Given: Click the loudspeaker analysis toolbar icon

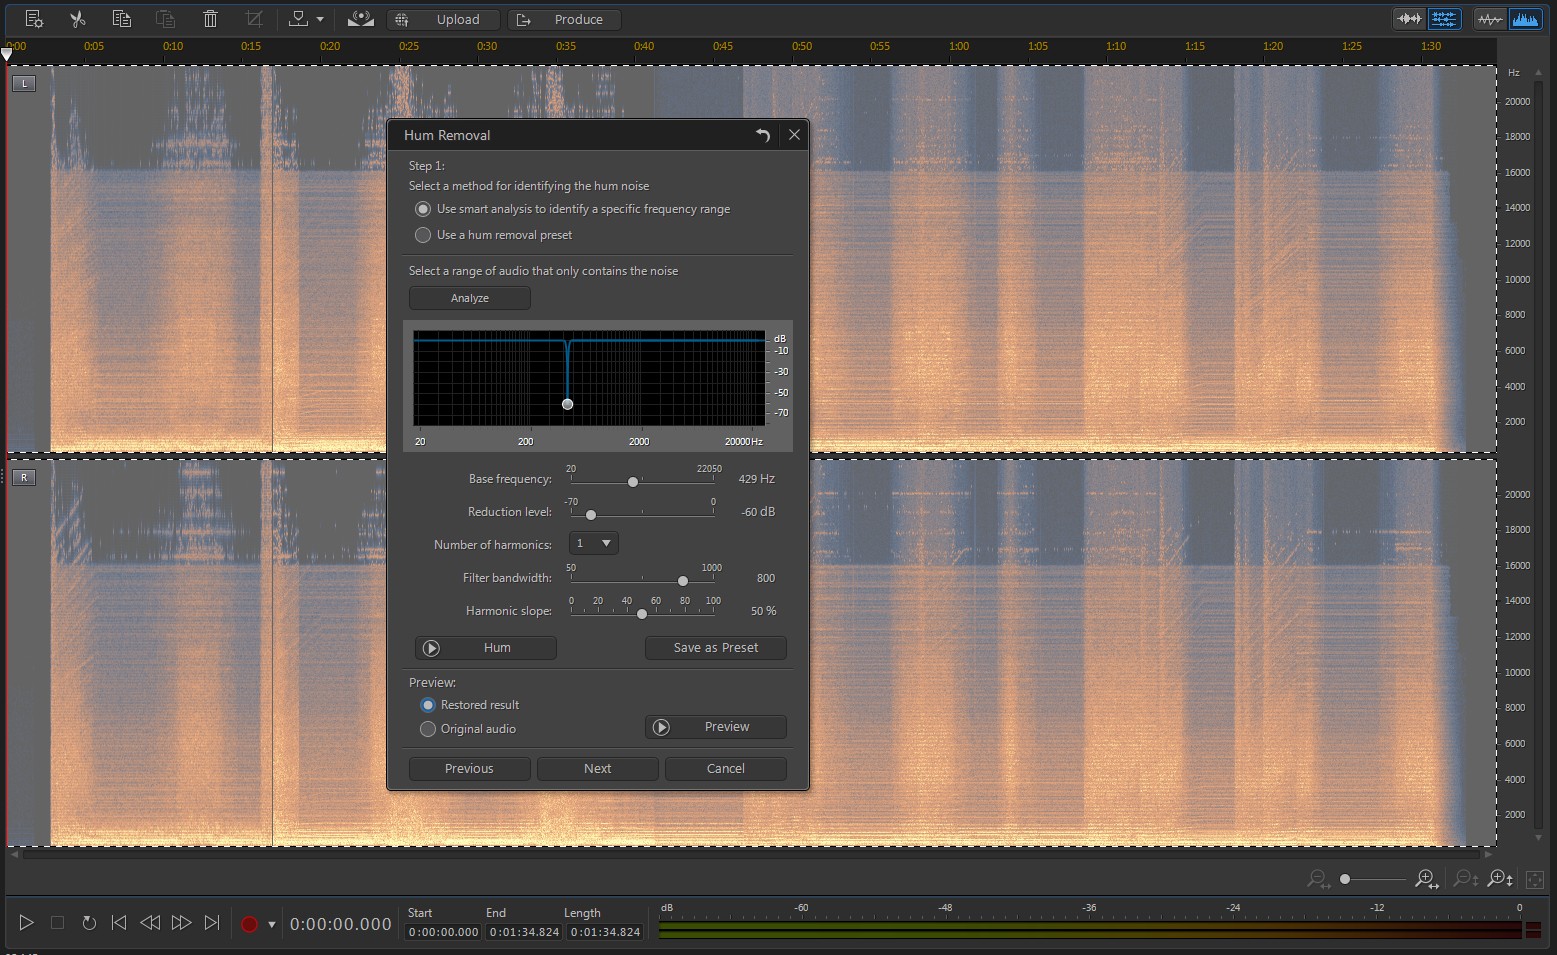Looking at the screenshot, I should (360, 19).
